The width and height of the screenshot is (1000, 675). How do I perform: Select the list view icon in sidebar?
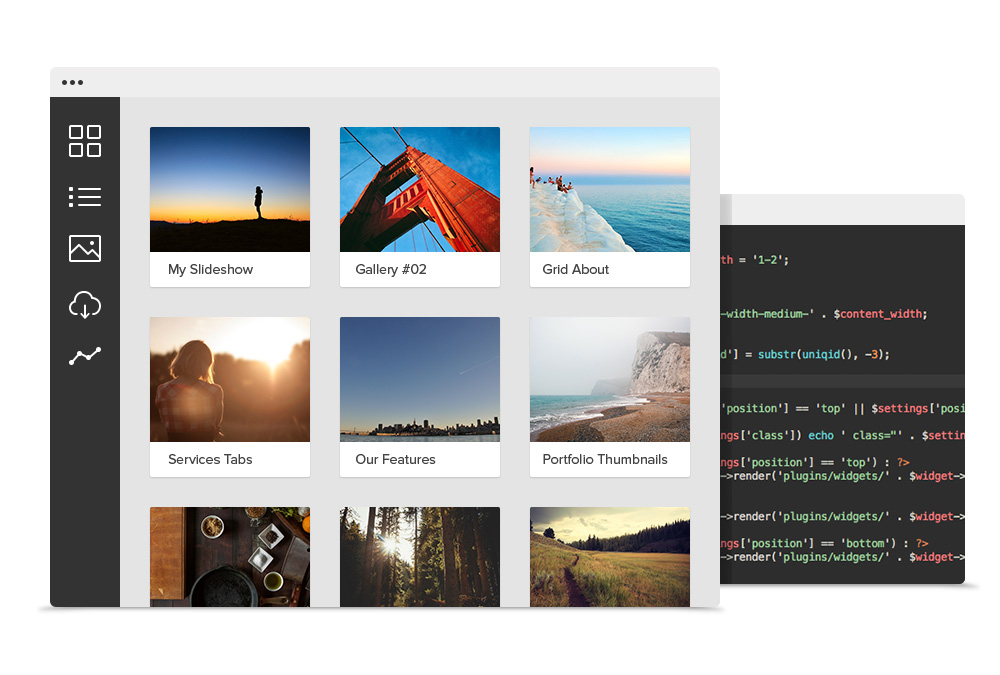(85, 197)
